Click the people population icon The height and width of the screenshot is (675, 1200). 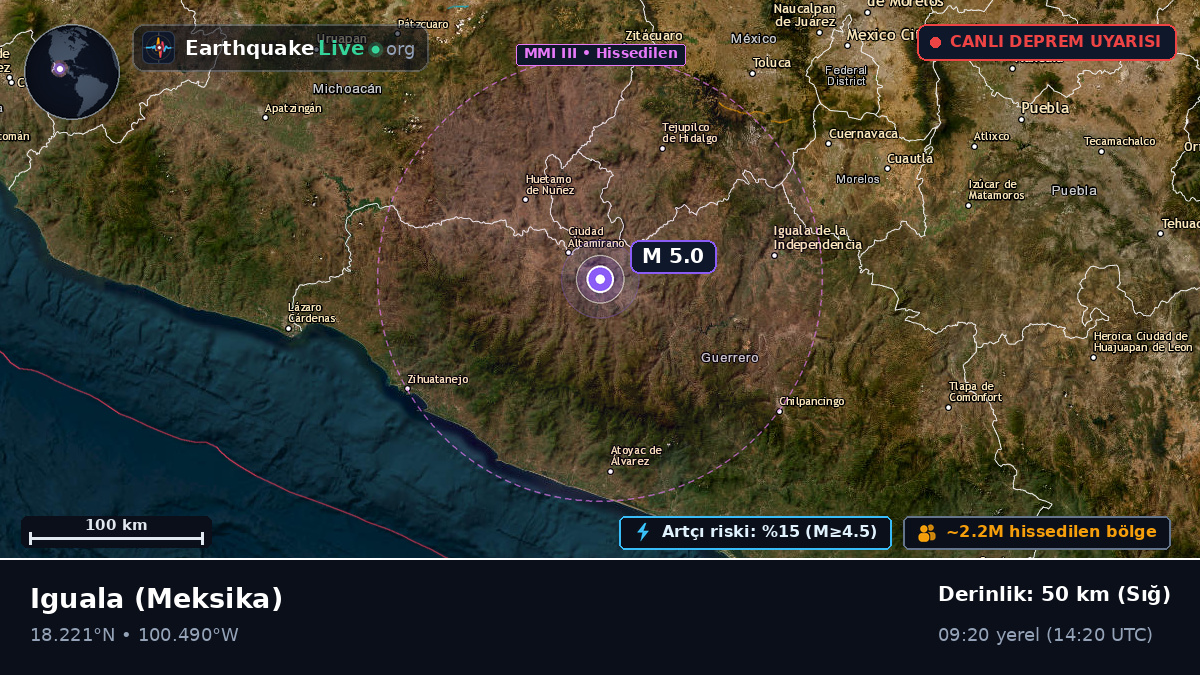[927, 532]
